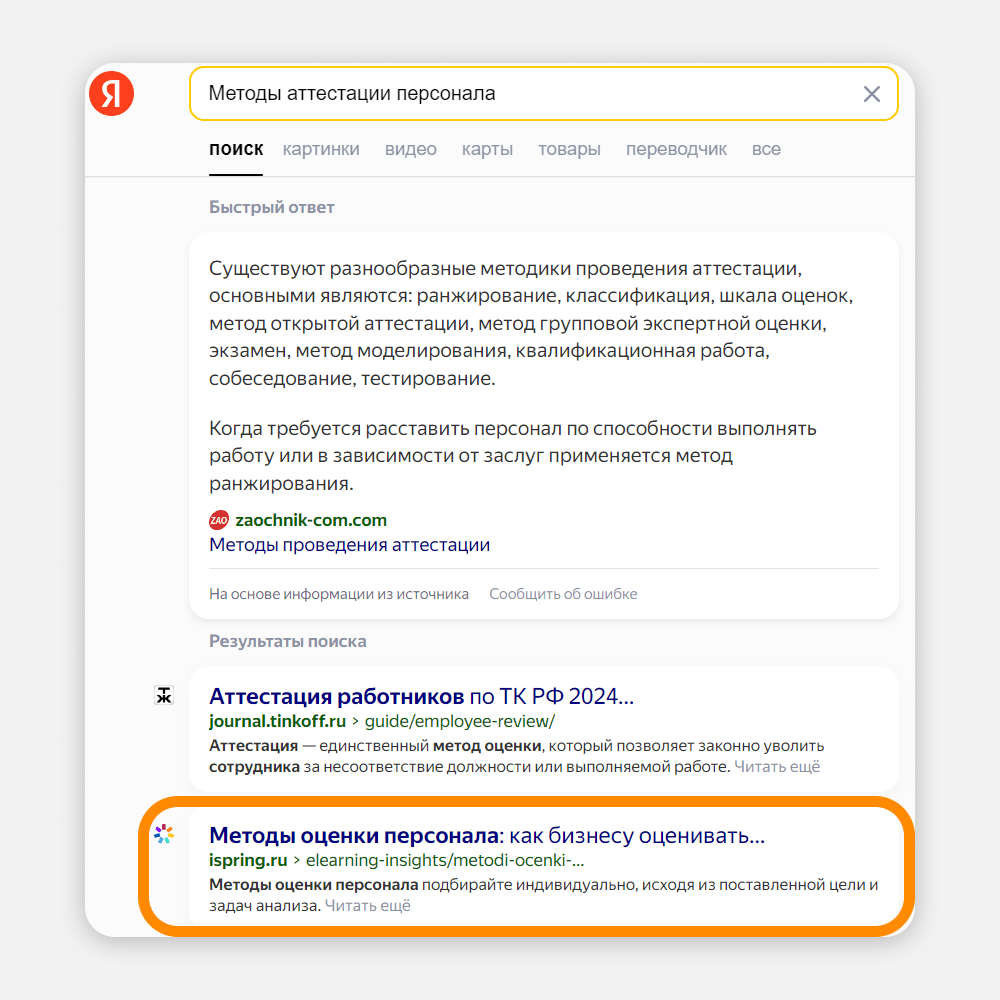Go to the 'товары' tab
This screenshot has width=1000, height=1000.
pyautogui.click(x=569, y=149)
